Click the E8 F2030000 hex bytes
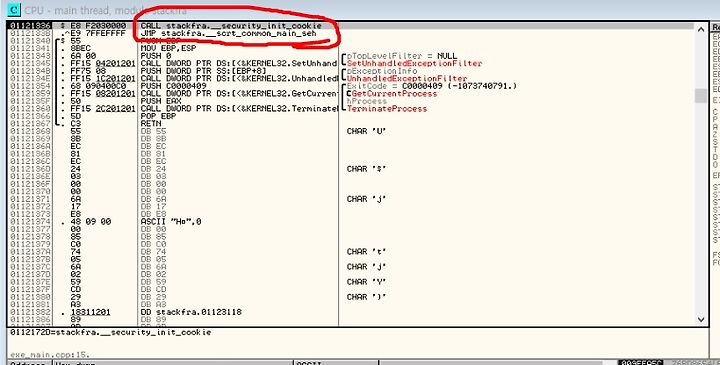Viewport: 720px width, 365px height. 98,26
